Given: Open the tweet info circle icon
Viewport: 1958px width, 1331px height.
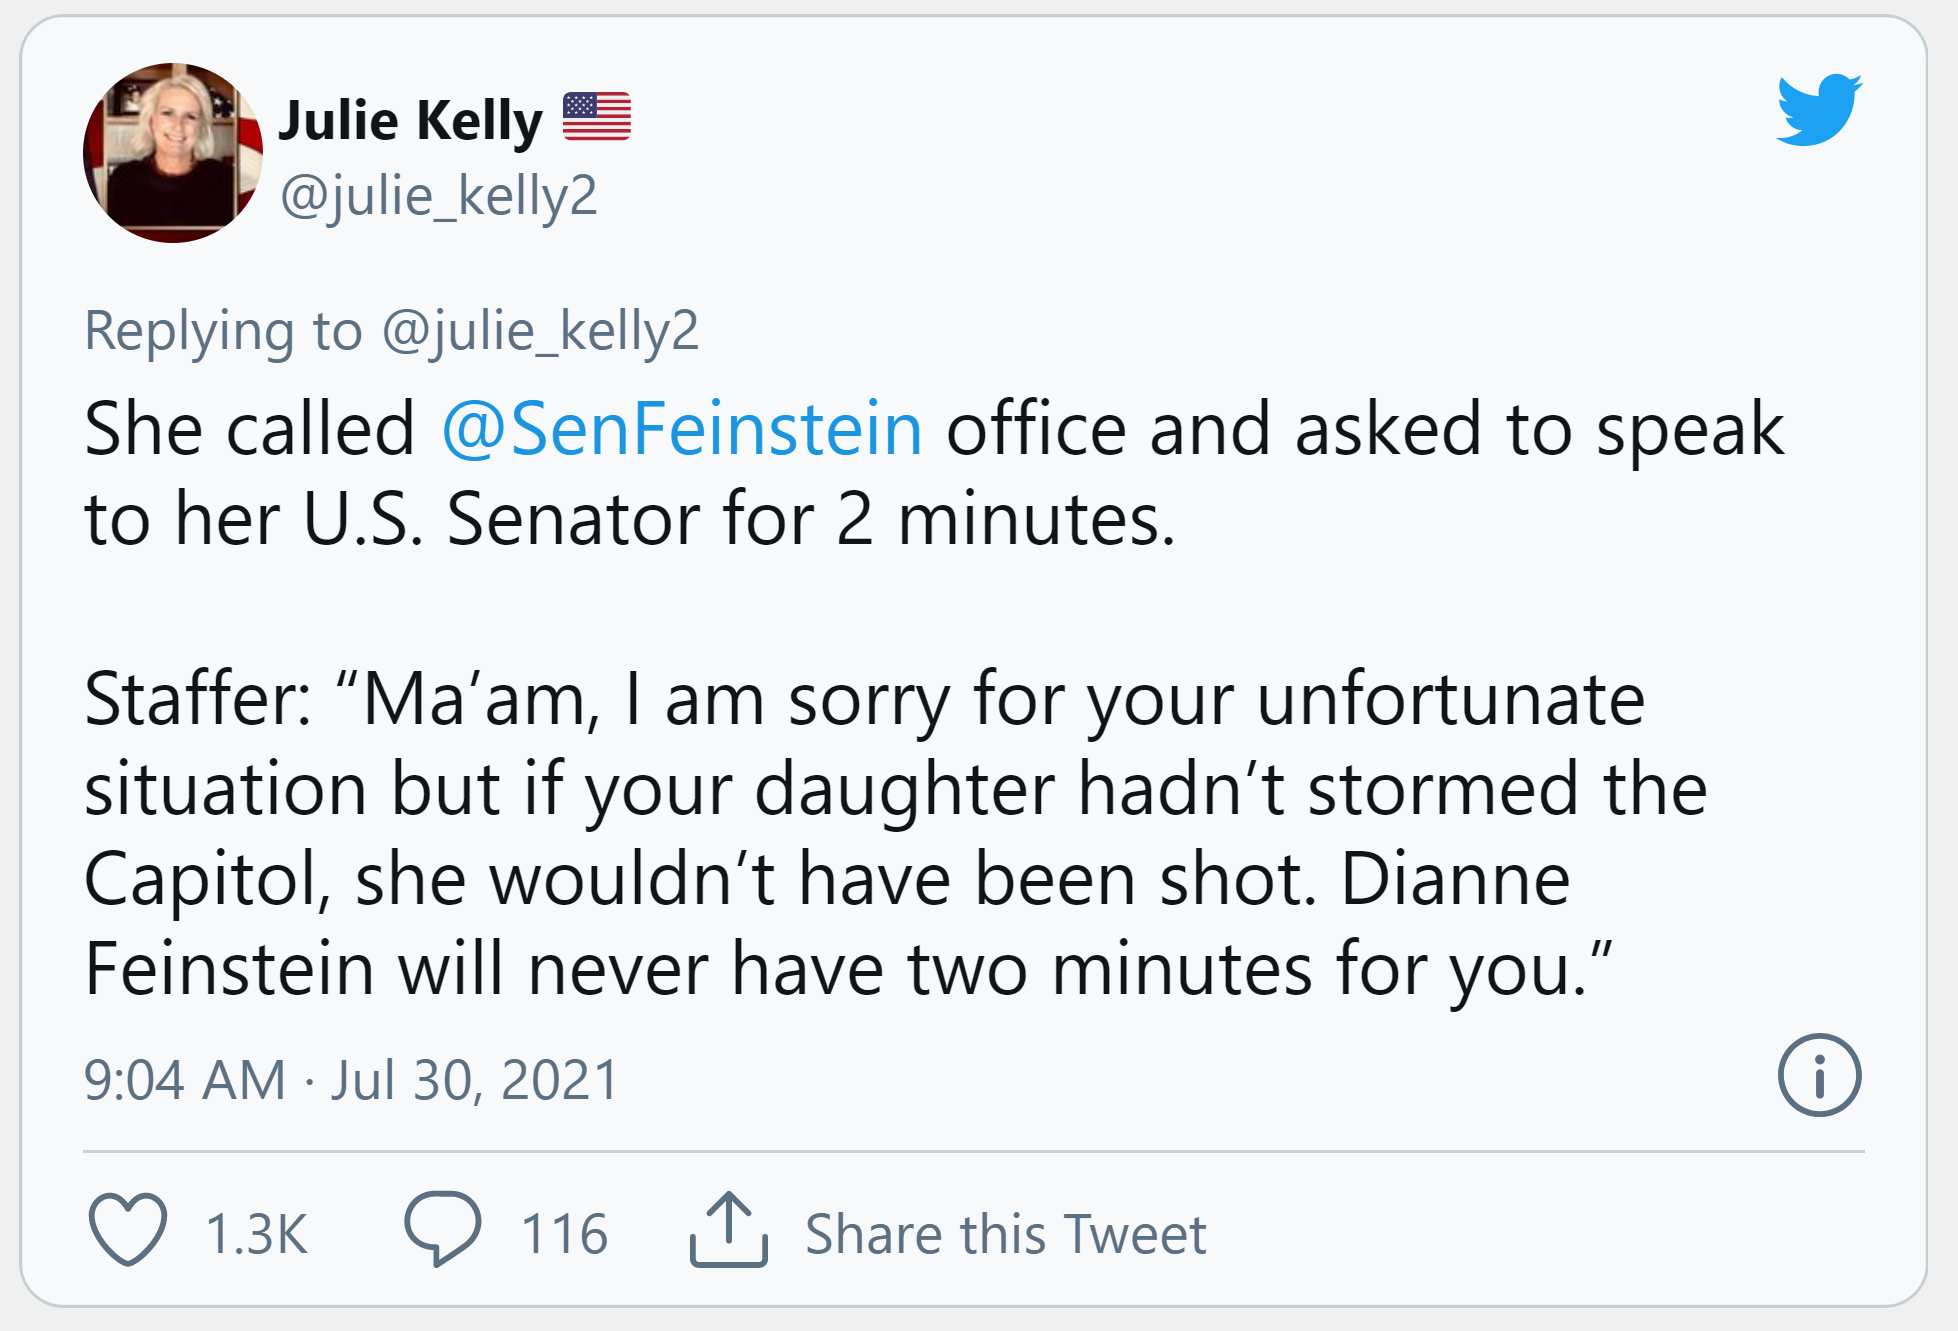Looking at the screenshot, I should pyautogui.click(x=1819, y=1075).
